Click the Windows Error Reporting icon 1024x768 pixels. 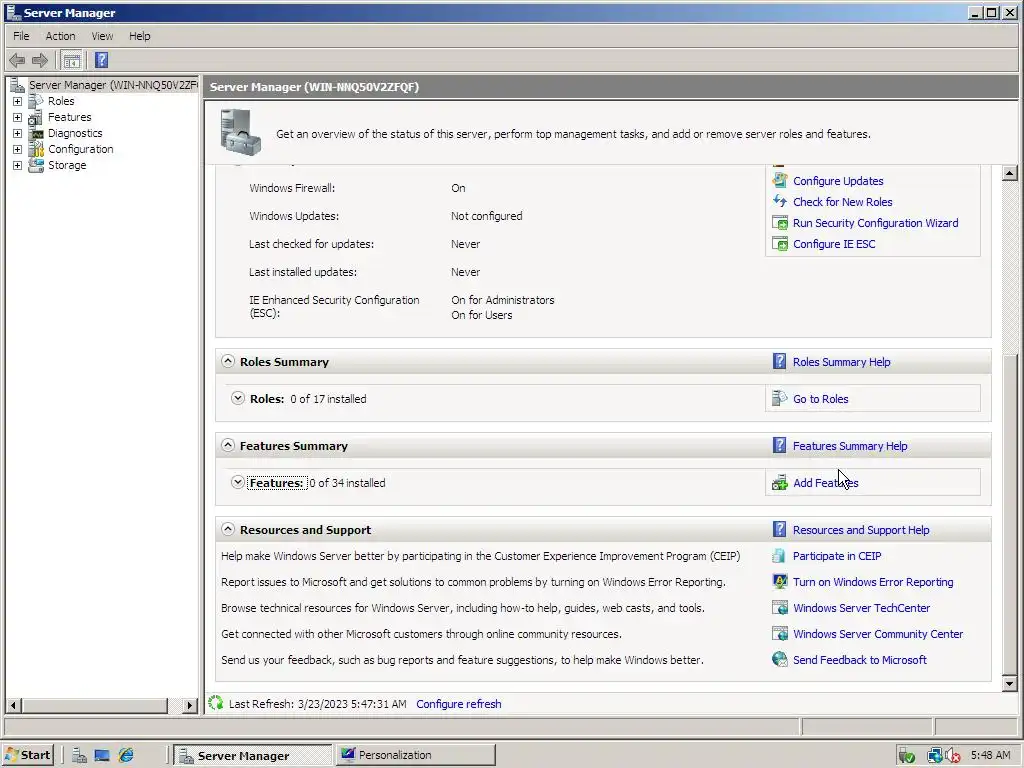780,581
